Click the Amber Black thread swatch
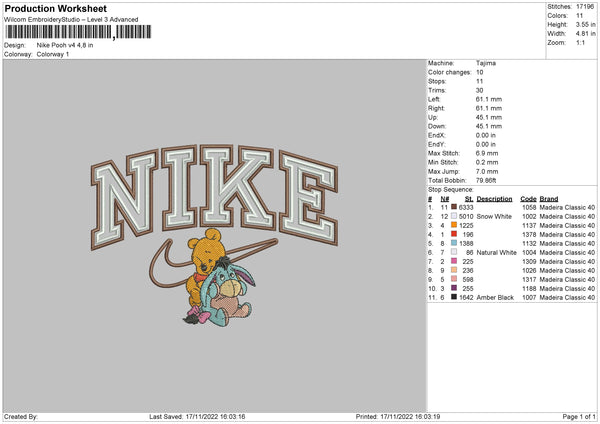Screen dimensions: 600x424 point(454,297)
